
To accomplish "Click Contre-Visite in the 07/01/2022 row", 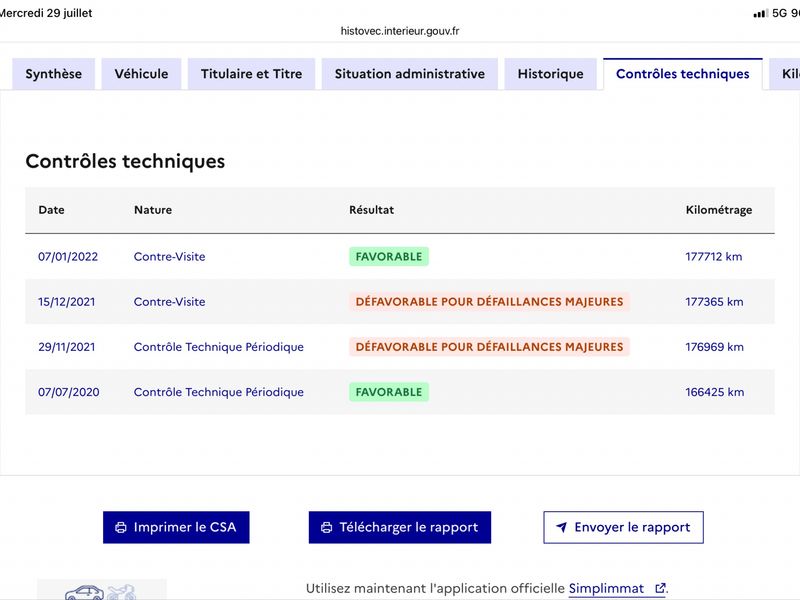I will [169, 257].
